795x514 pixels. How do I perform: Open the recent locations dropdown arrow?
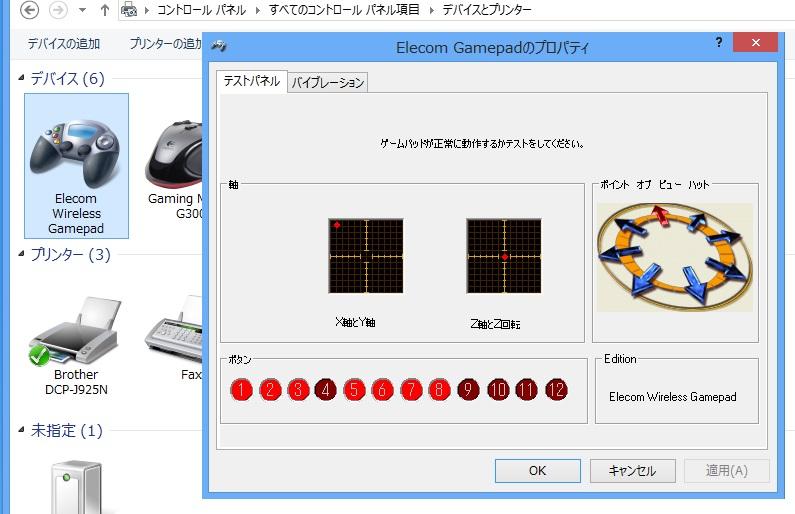(x=83, y=10)
